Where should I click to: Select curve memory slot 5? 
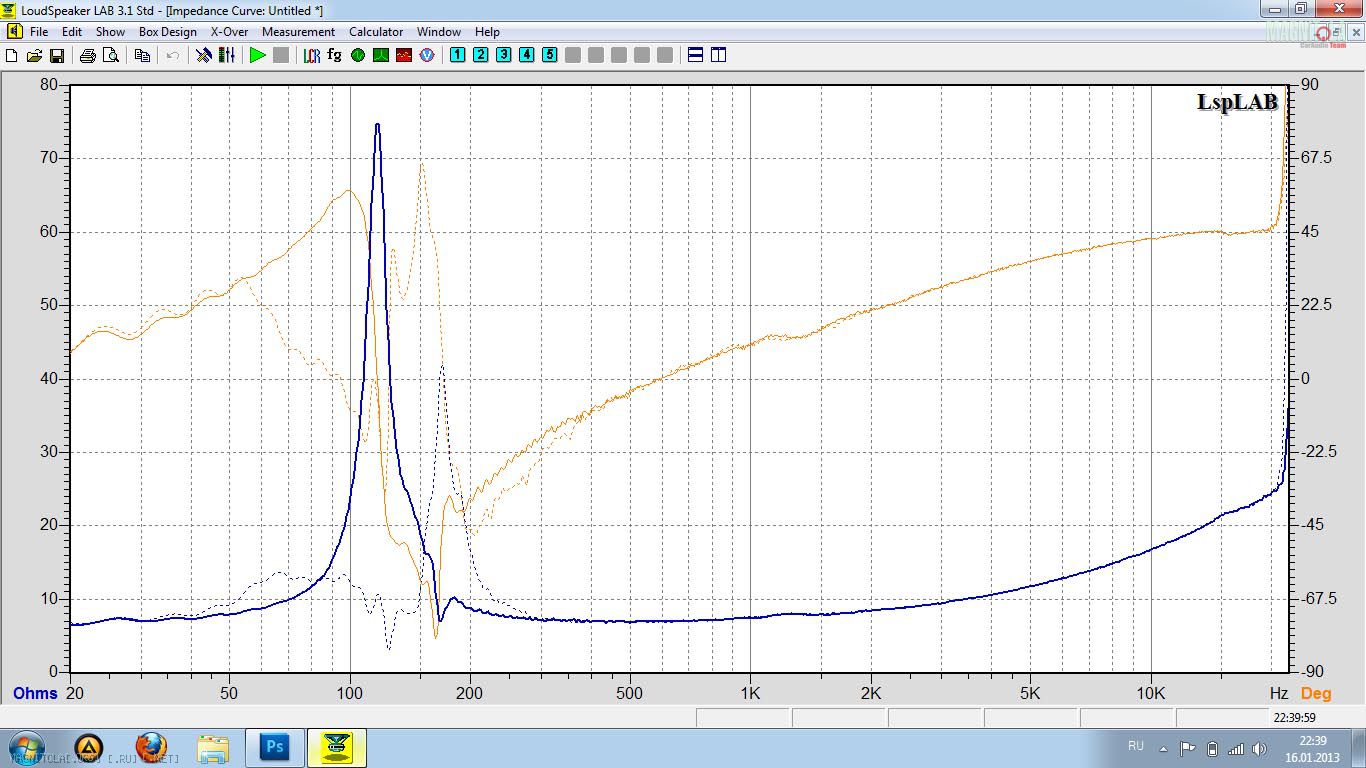tap(549, 55)
